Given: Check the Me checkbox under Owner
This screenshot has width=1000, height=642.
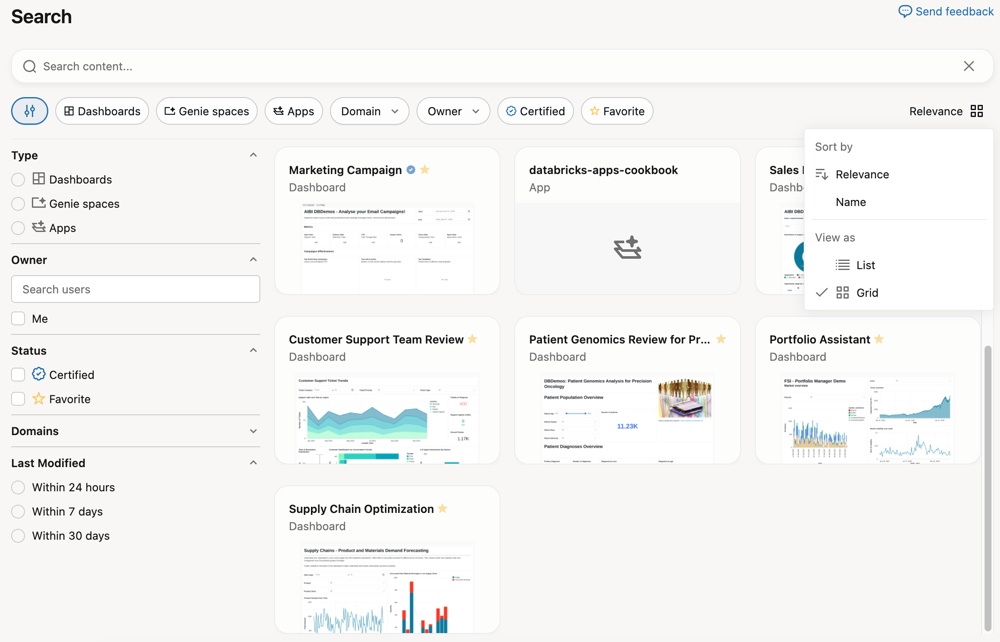Looking at the screenshot, I should [x=17, y=318].
